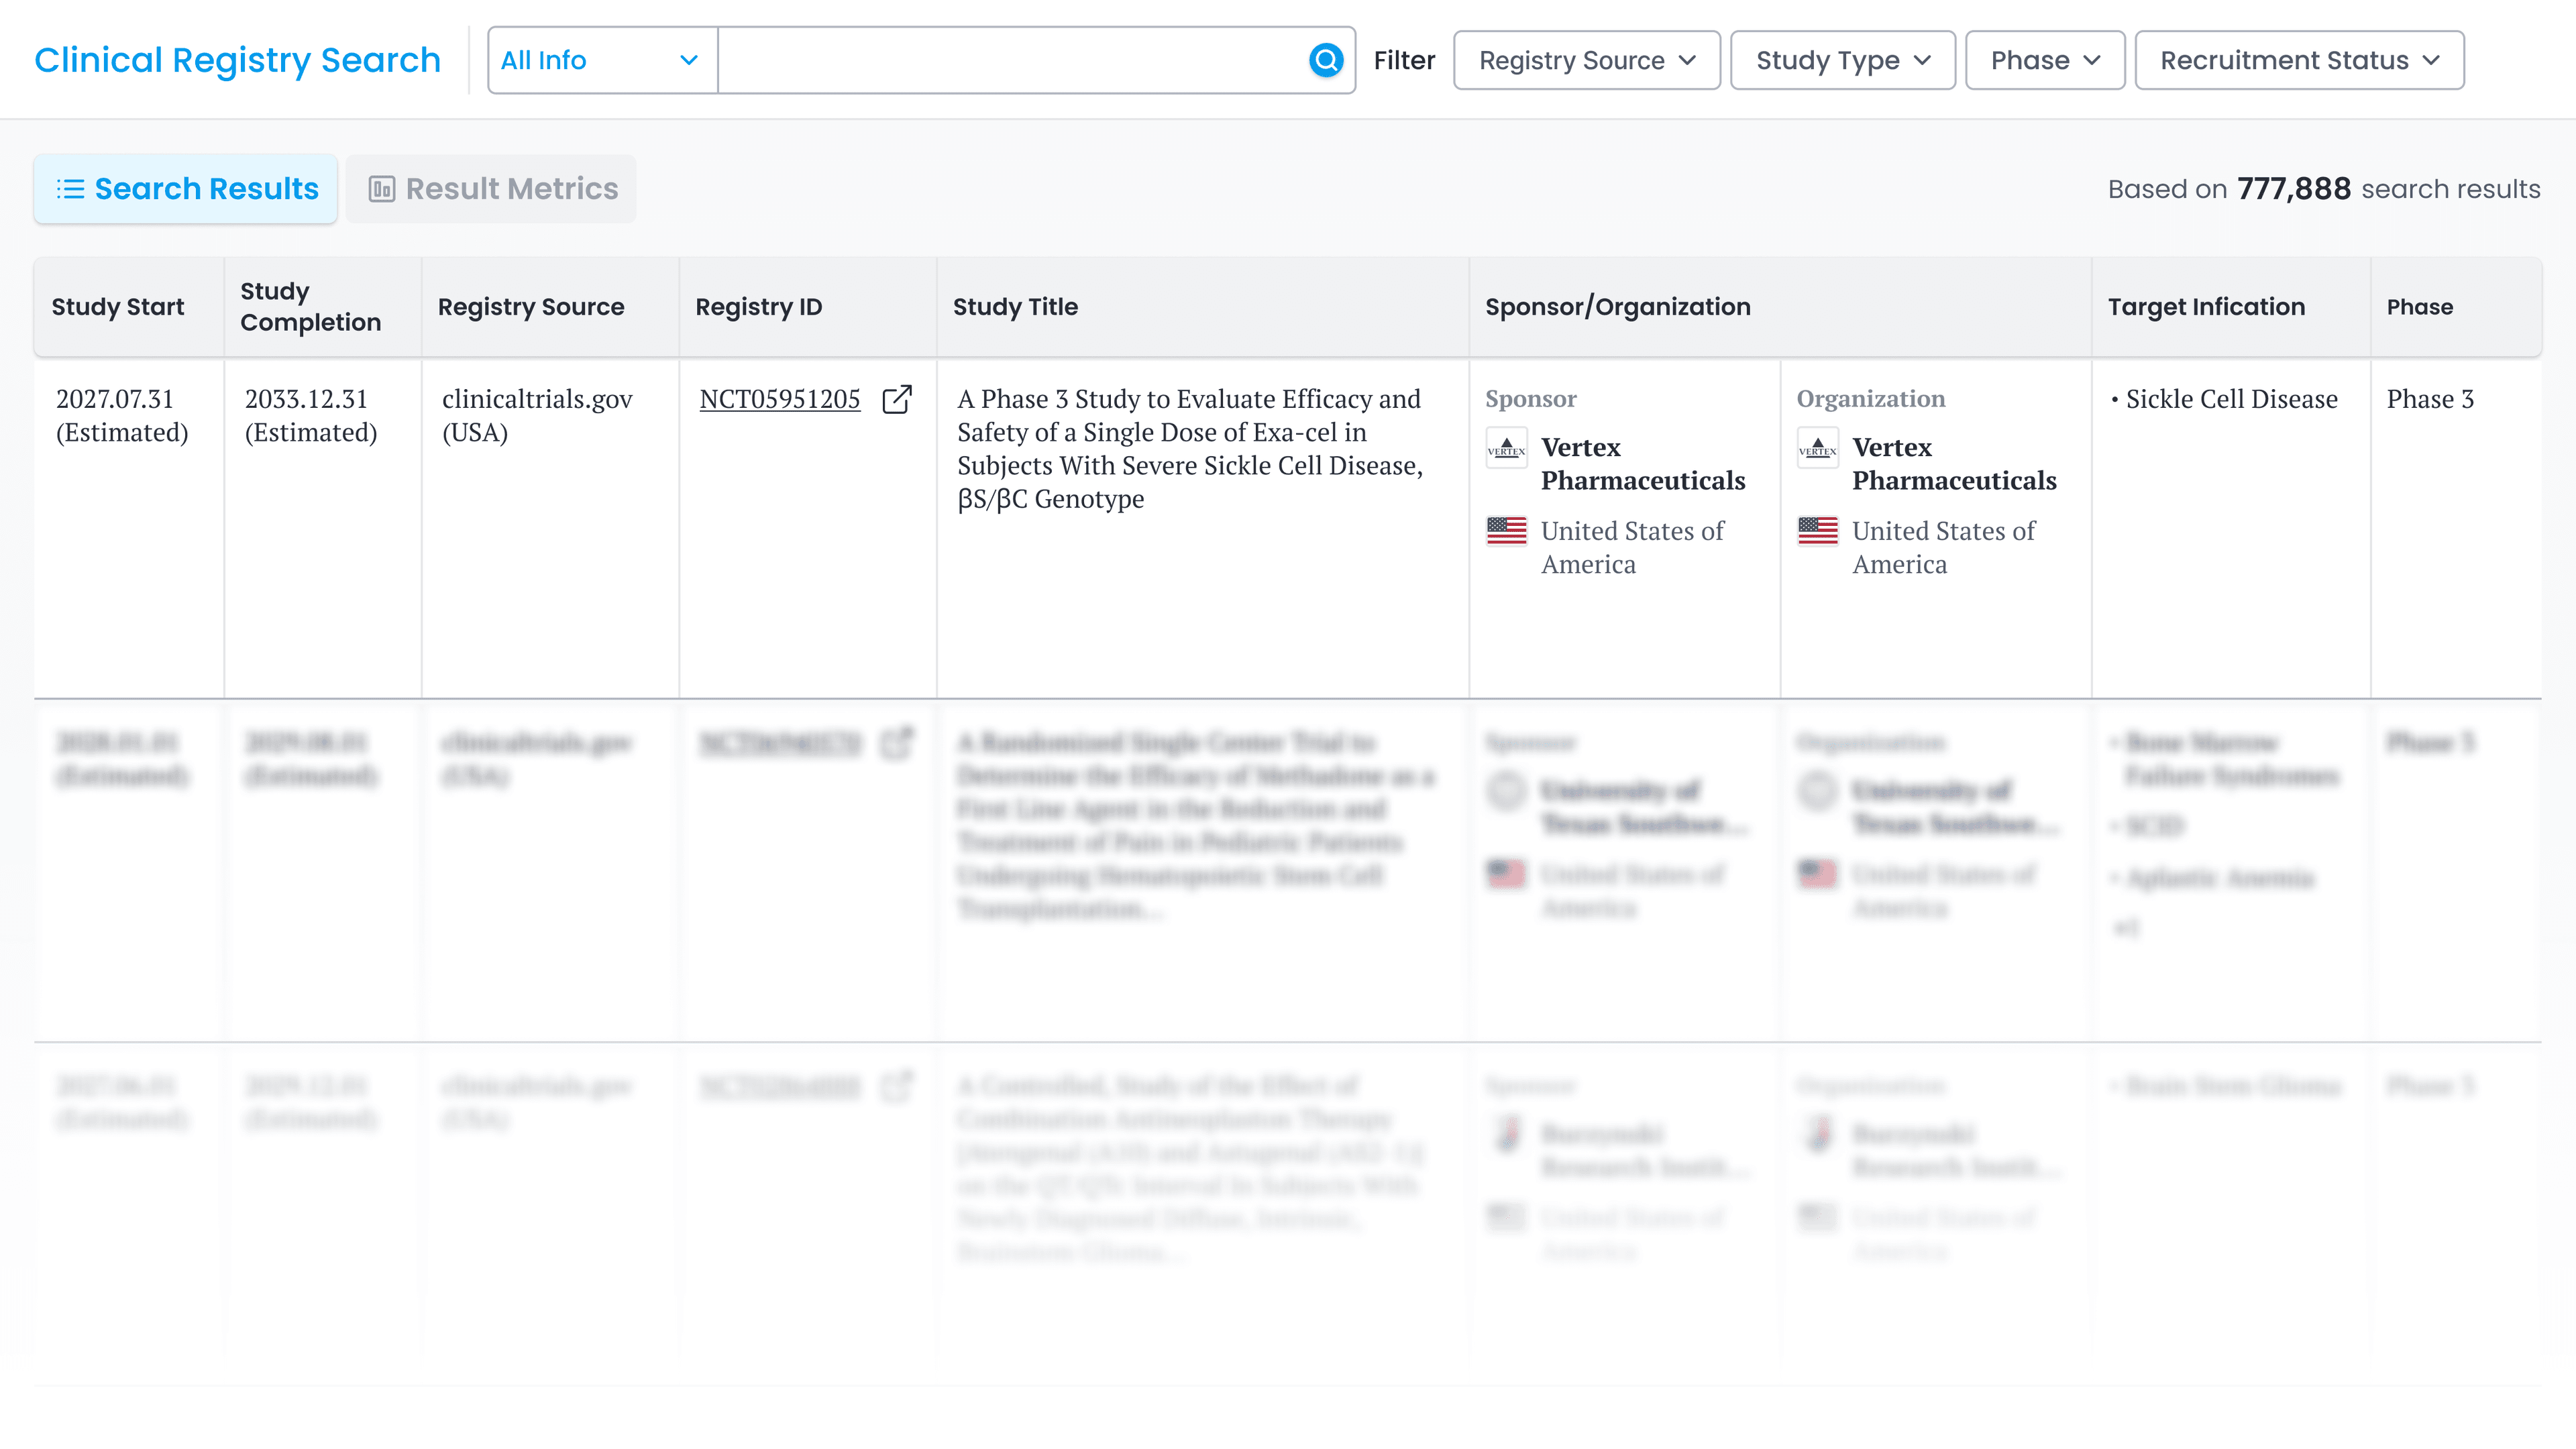The image size is (2576, 1449).
Task: Click the Organization label in first row
Action: click(1870, 399)
